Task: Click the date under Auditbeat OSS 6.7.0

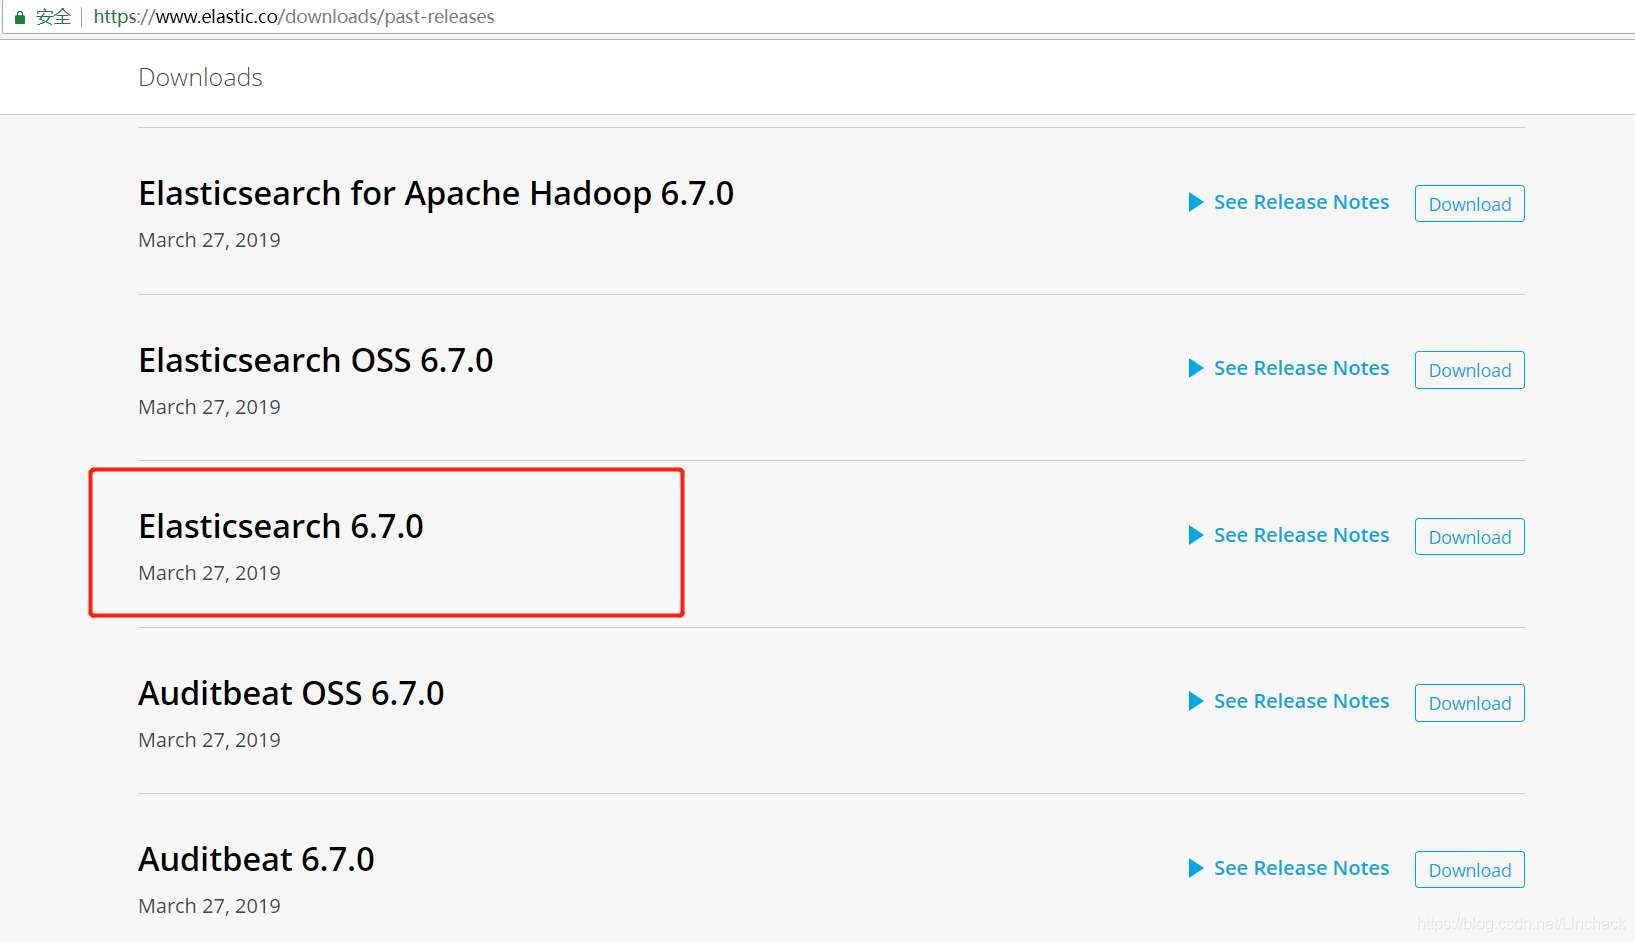Action: [209, 740]
